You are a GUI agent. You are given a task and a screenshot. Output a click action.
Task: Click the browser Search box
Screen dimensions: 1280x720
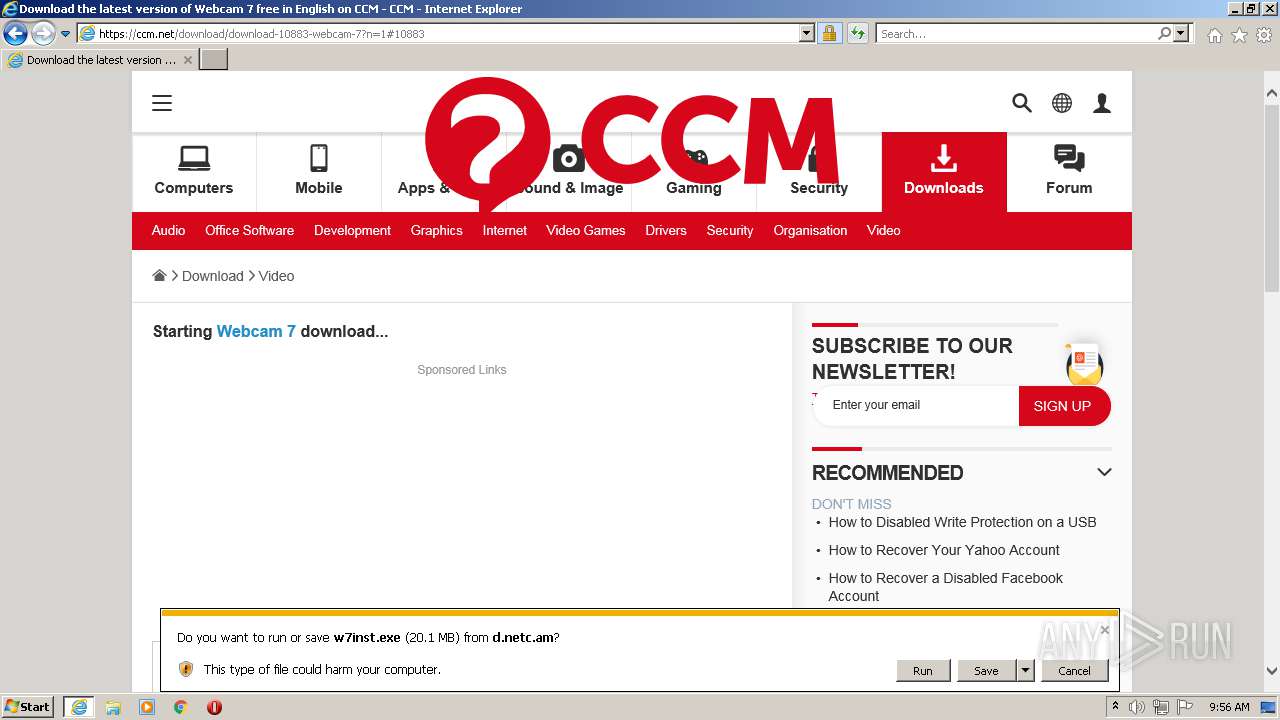1017,33
